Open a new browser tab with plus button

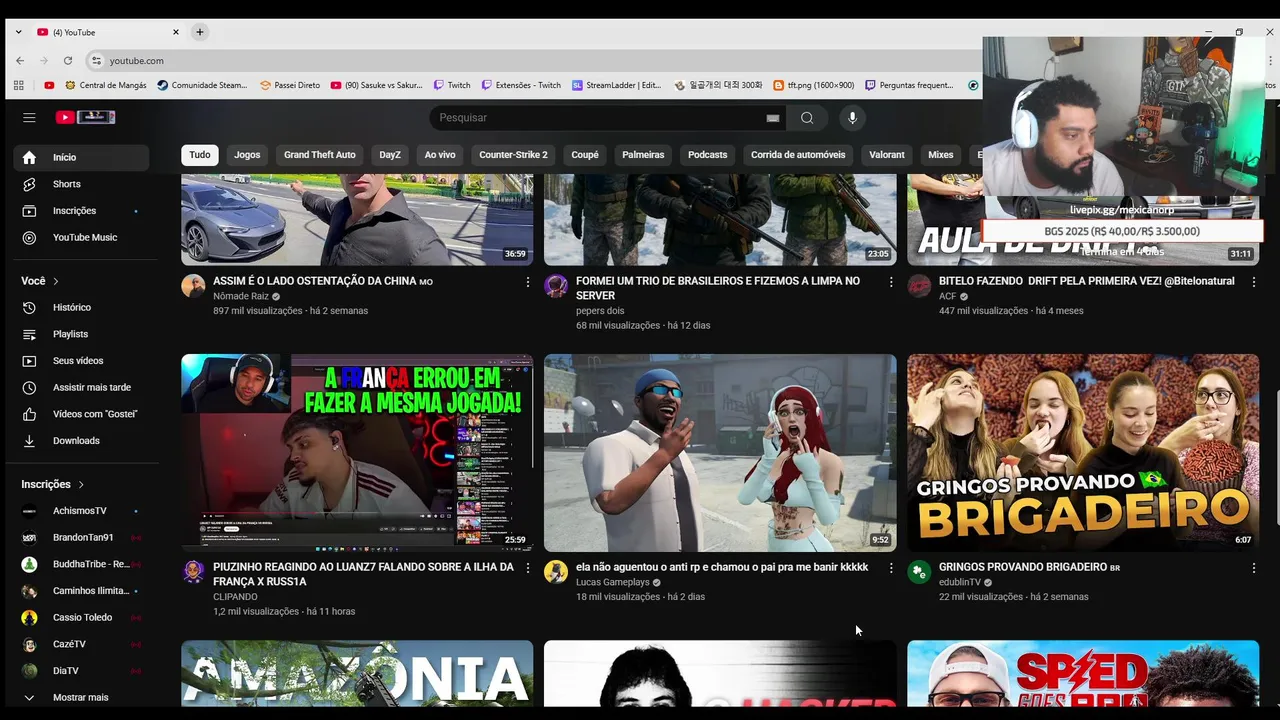click(x=199, y=32)
